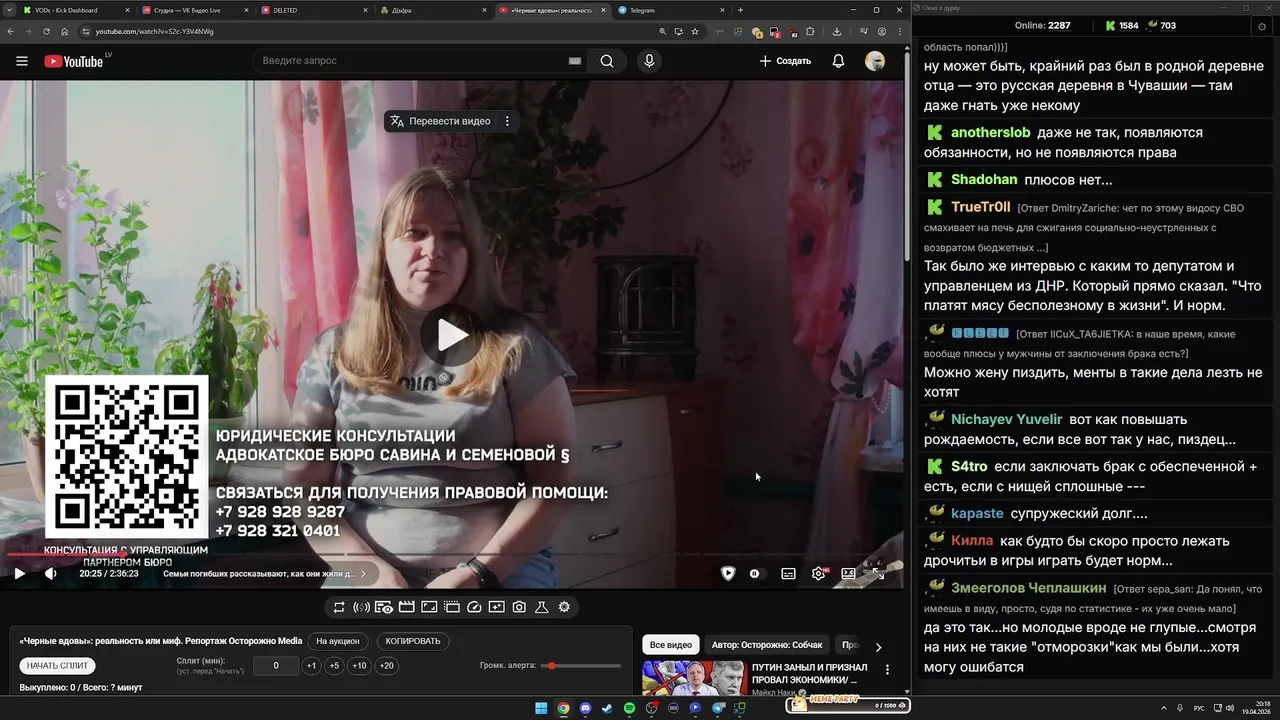Expand the chapter title 'Семьи погибших рассказывают'
The image size is (1280, 720).
[x=264, y=574]
